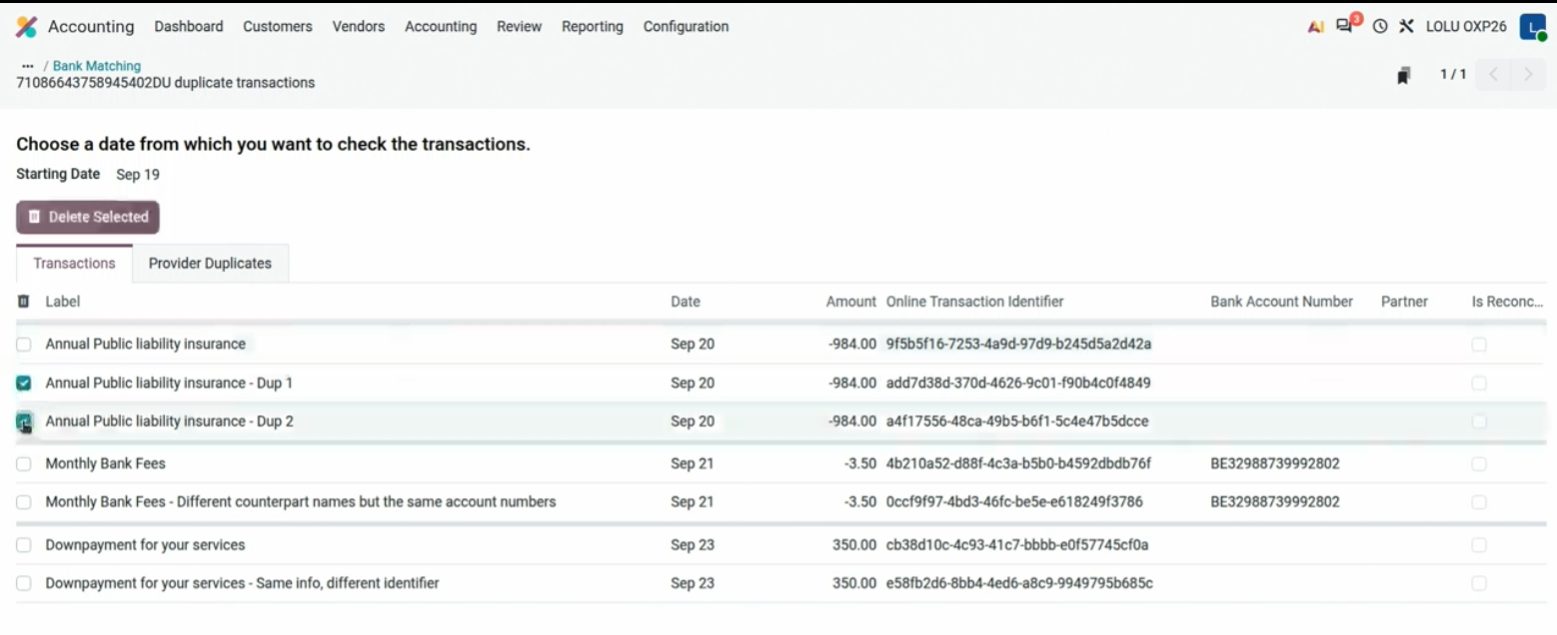This screenshot has height=635, width=1557.
Task: Sort by Bank Account Number column header
Action: click(x=1281, y=301)
